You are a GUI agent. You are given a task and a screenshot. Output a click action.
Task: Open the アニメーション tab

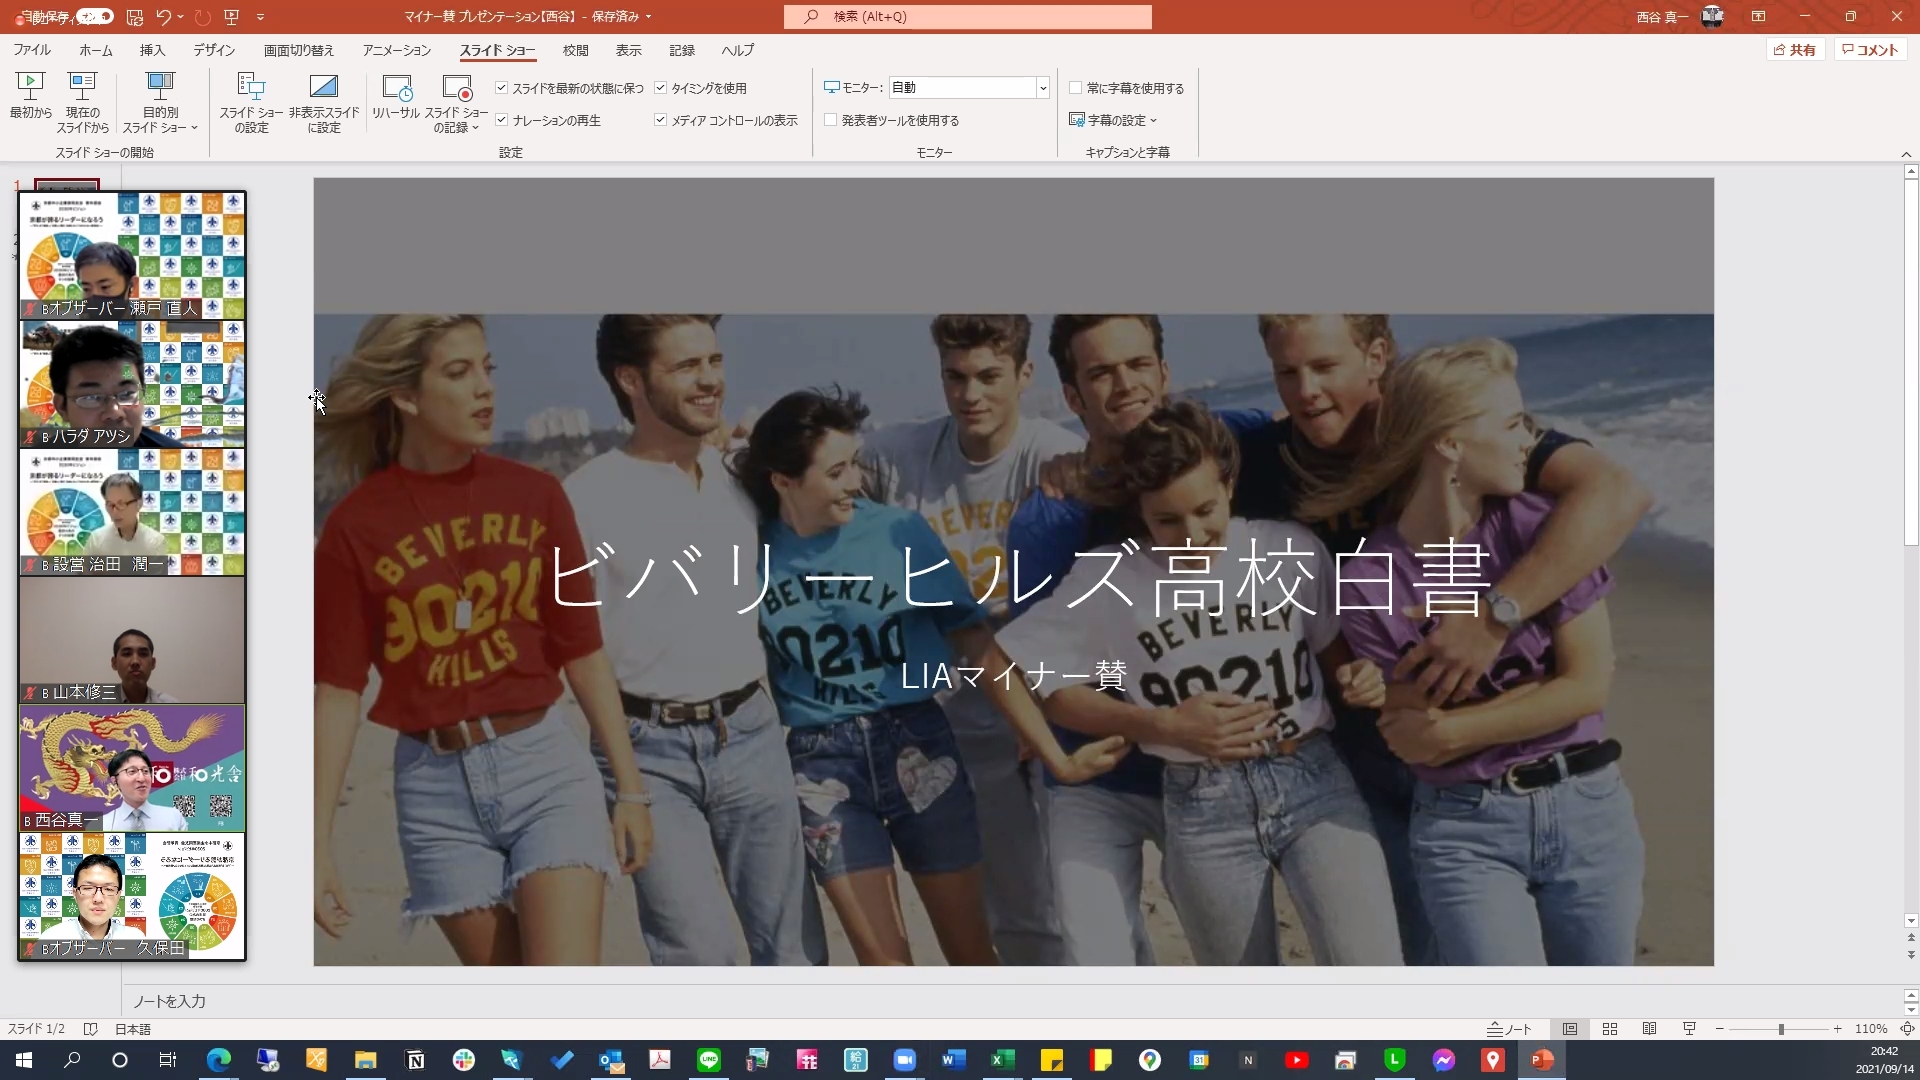(397, 50)
